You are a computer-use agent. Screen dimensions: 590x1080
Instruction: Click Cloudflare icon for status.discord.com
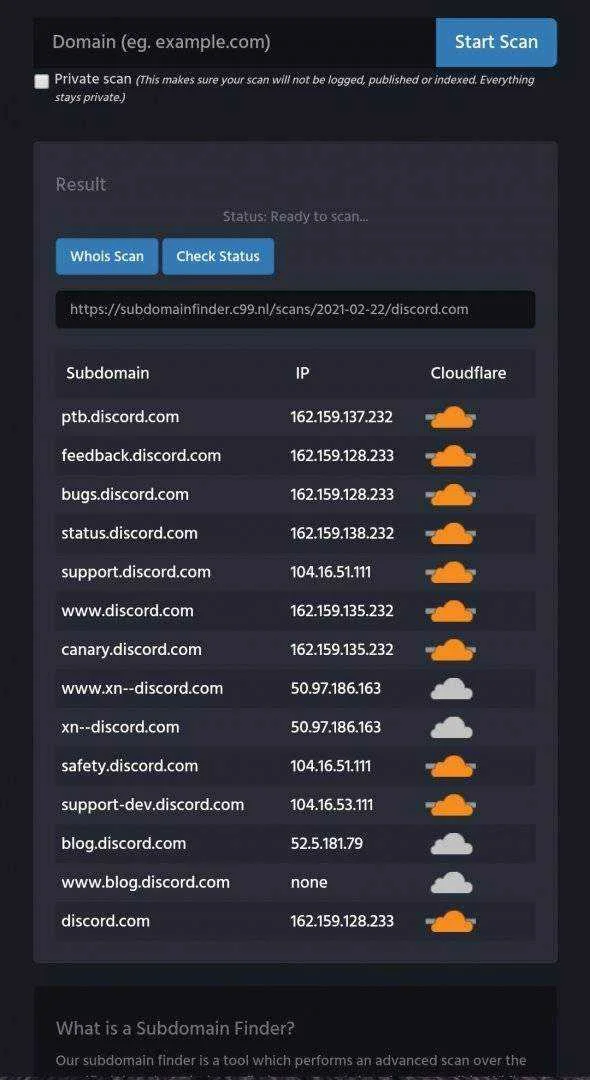452,533
